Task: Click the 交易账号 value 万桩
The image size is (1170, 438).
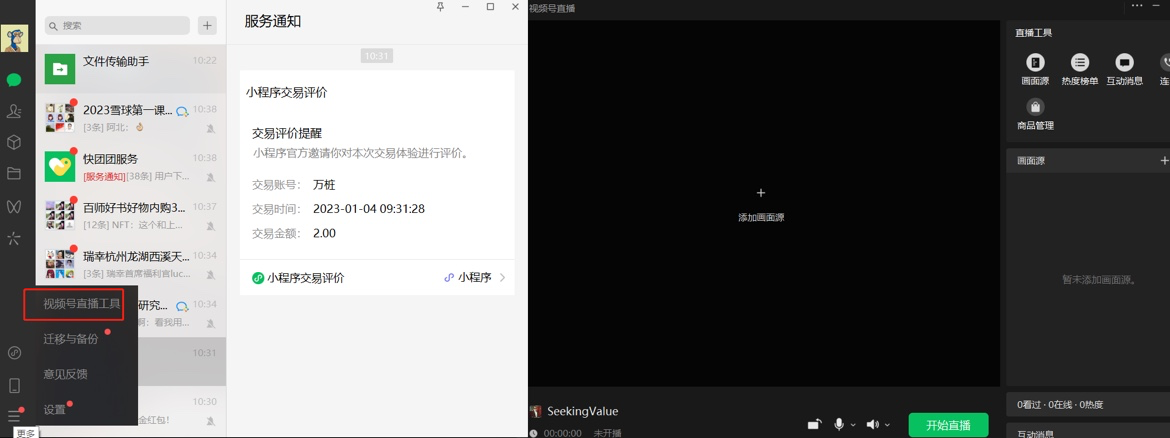Action: point(324,184)
